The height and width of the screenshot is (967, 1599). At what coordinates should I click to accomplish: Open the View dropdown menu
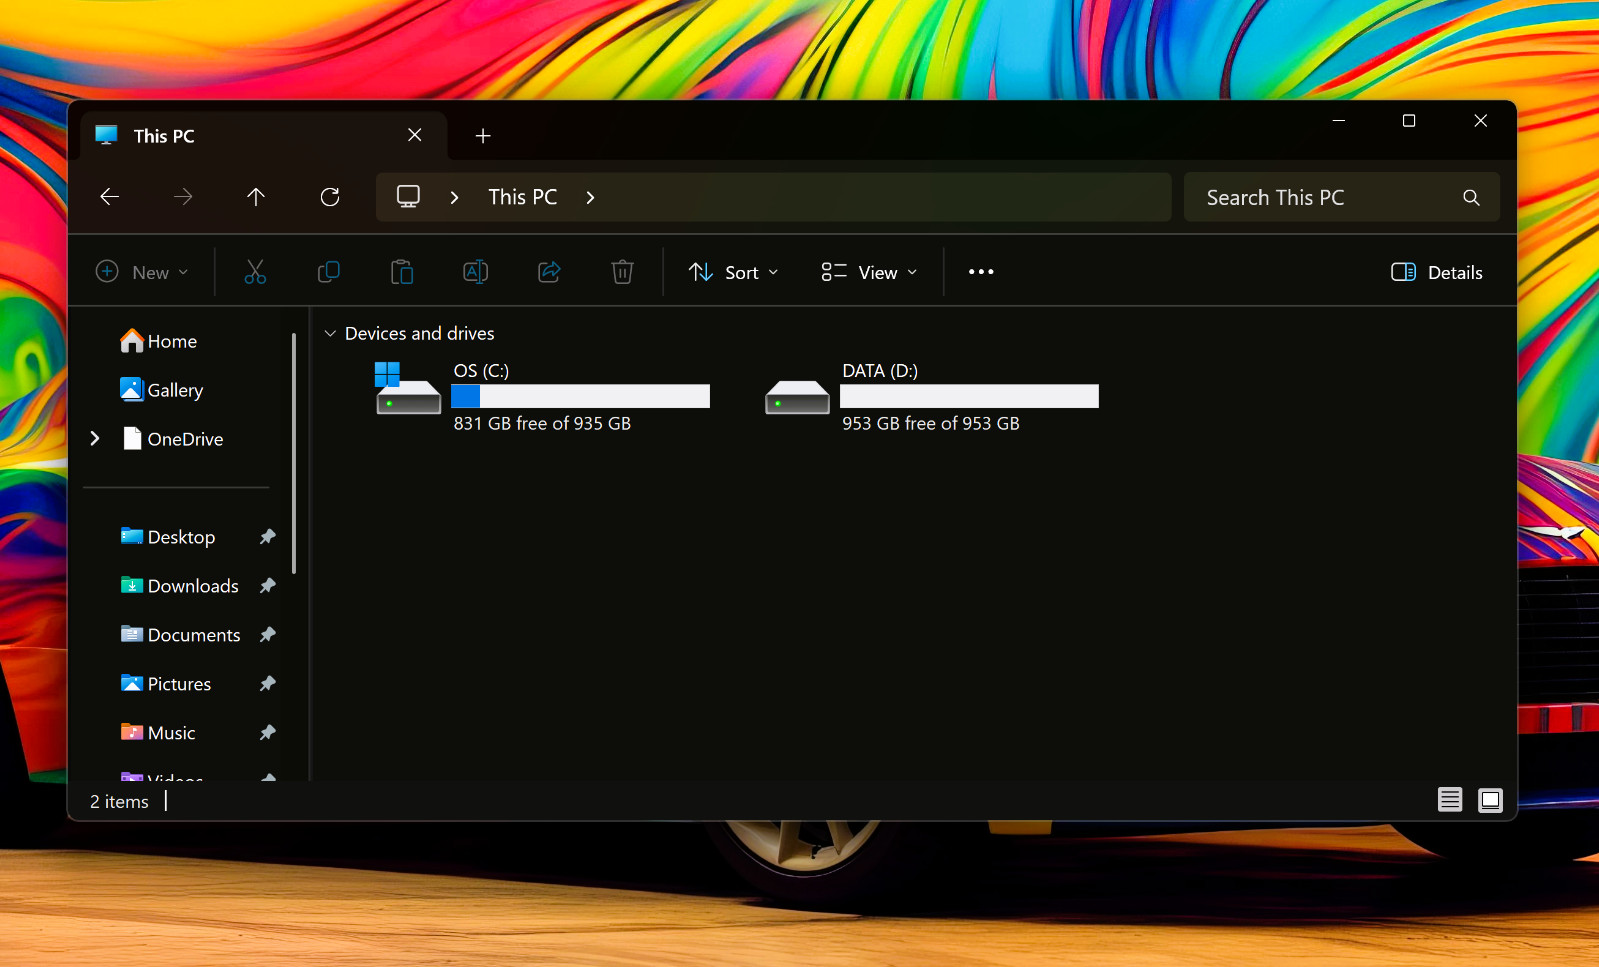(x=869, y=272)
